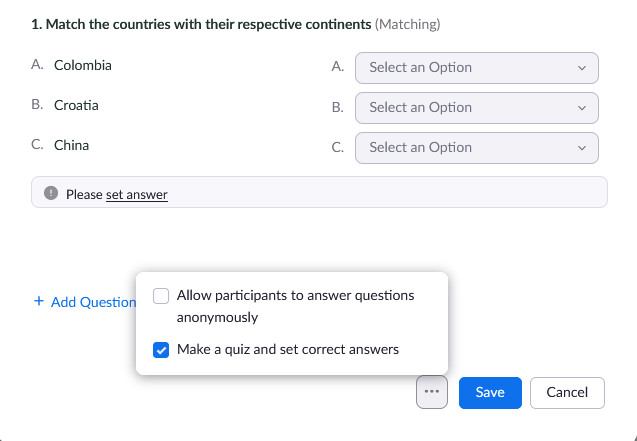Enable anonymous answers checkbox
The image size is (637, 441).
coord(161,296)
